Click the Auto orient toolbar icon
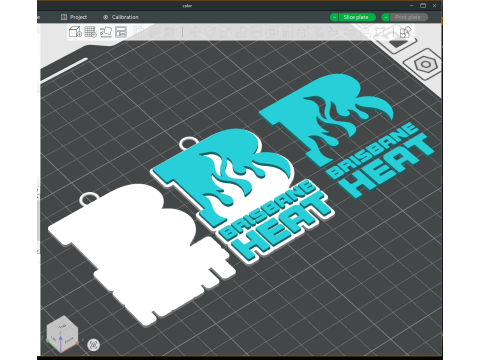The image size is (480, 360). (106, 32)
